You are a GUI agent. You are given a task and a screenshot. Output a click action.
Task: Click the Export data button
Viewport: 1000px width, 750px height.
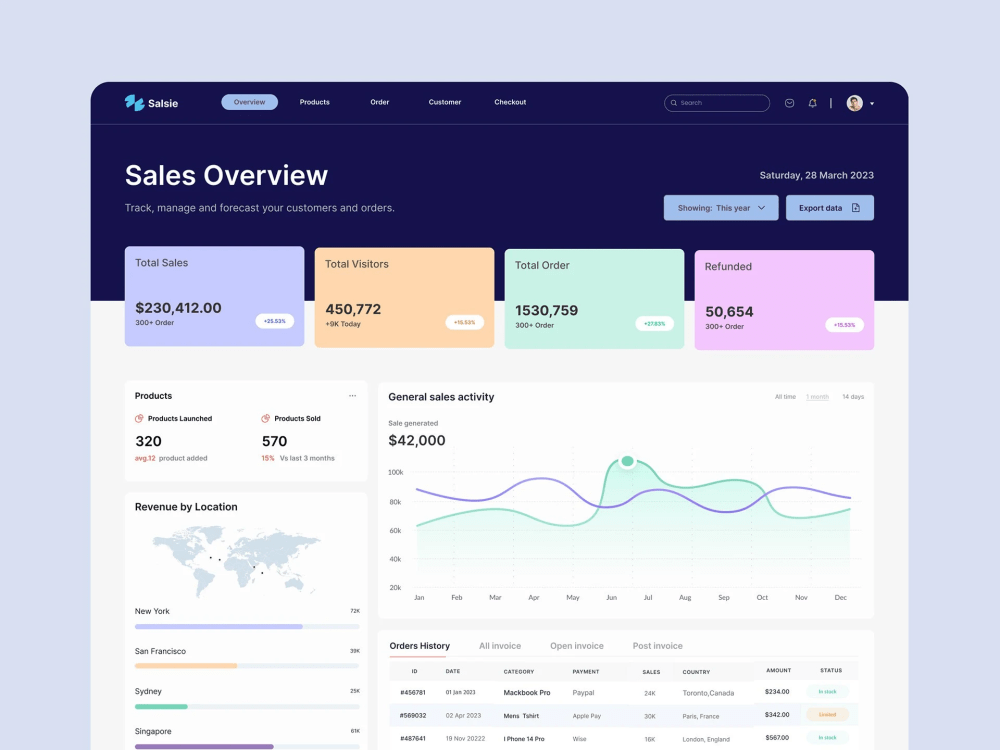pyautogui.click(x=830, y=208)
